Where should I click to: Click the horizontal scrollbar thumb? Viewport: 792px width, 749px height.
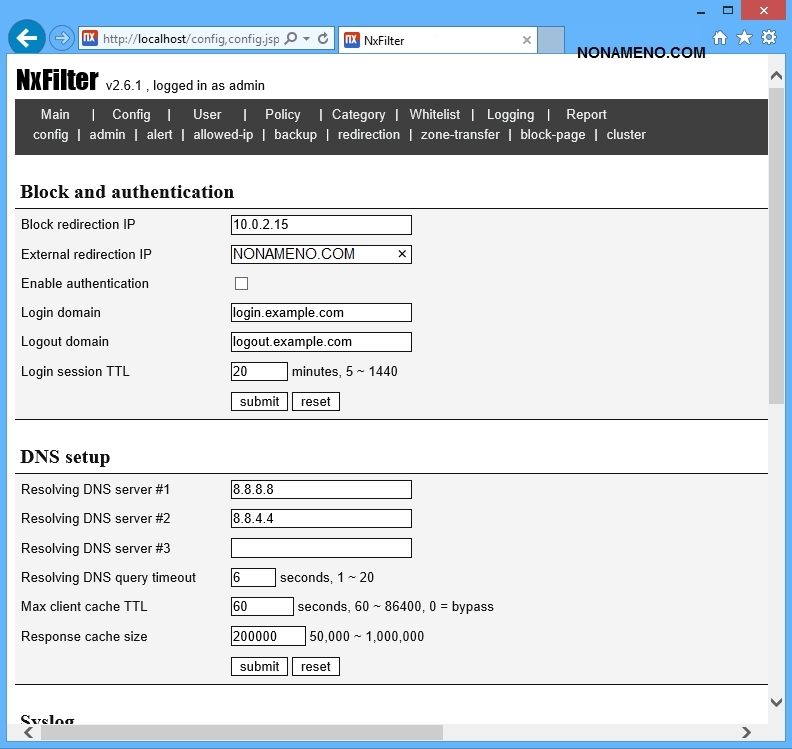(242, 732)
